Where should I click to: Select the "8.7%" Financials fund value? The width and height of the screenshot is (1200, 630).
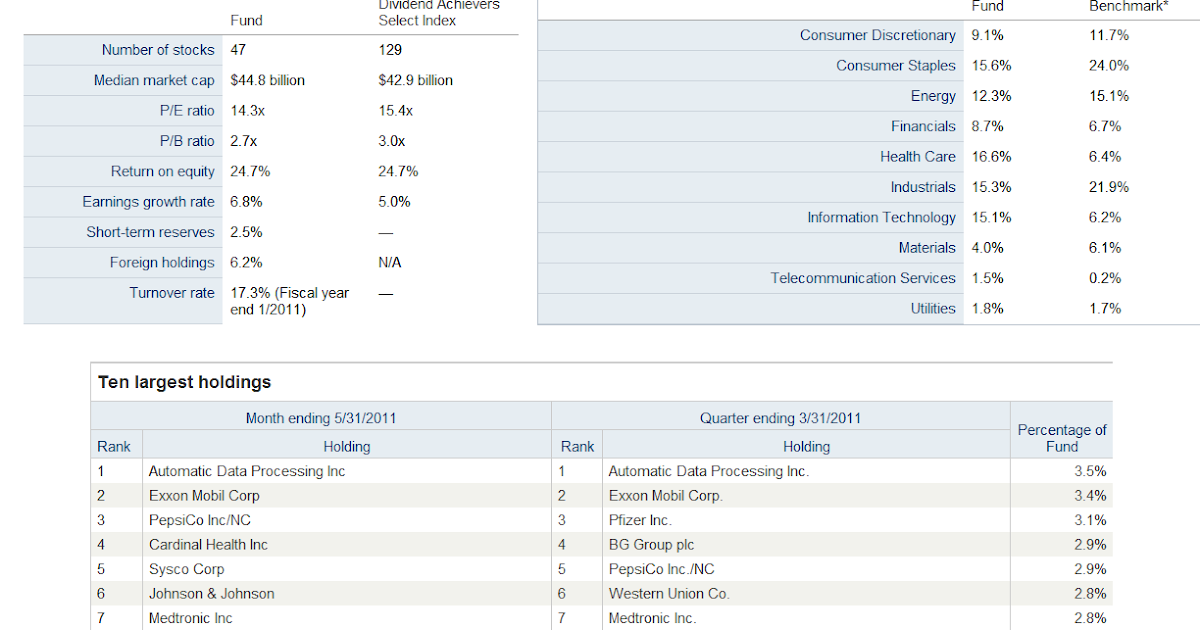(x=987, y=126)
